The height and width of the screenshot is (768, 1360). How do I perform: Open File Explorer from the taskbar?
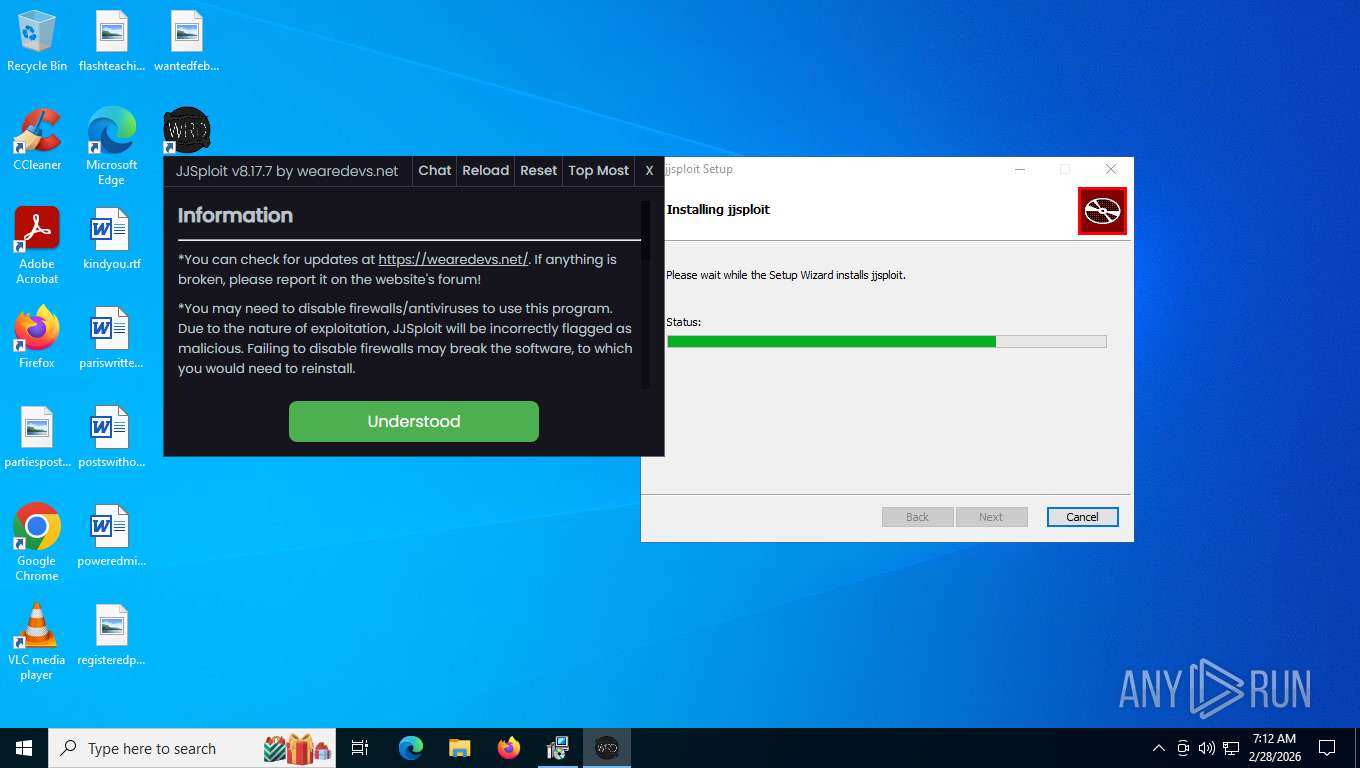460,748
